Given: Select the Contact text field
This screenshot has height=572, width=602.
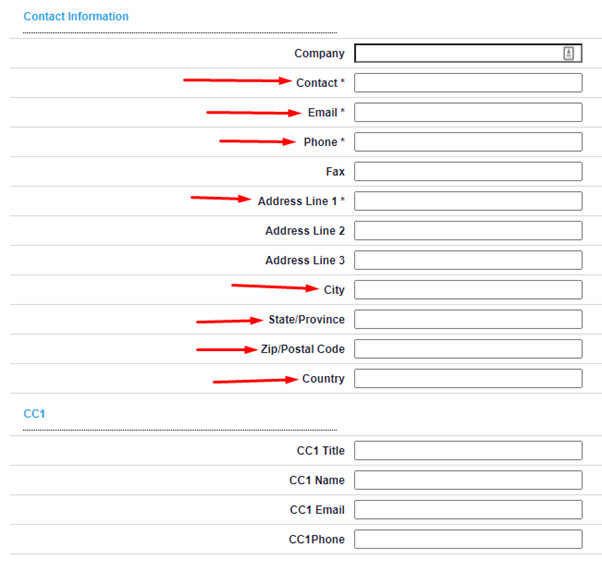Looking at the screenshot, I should coord(468,83).
